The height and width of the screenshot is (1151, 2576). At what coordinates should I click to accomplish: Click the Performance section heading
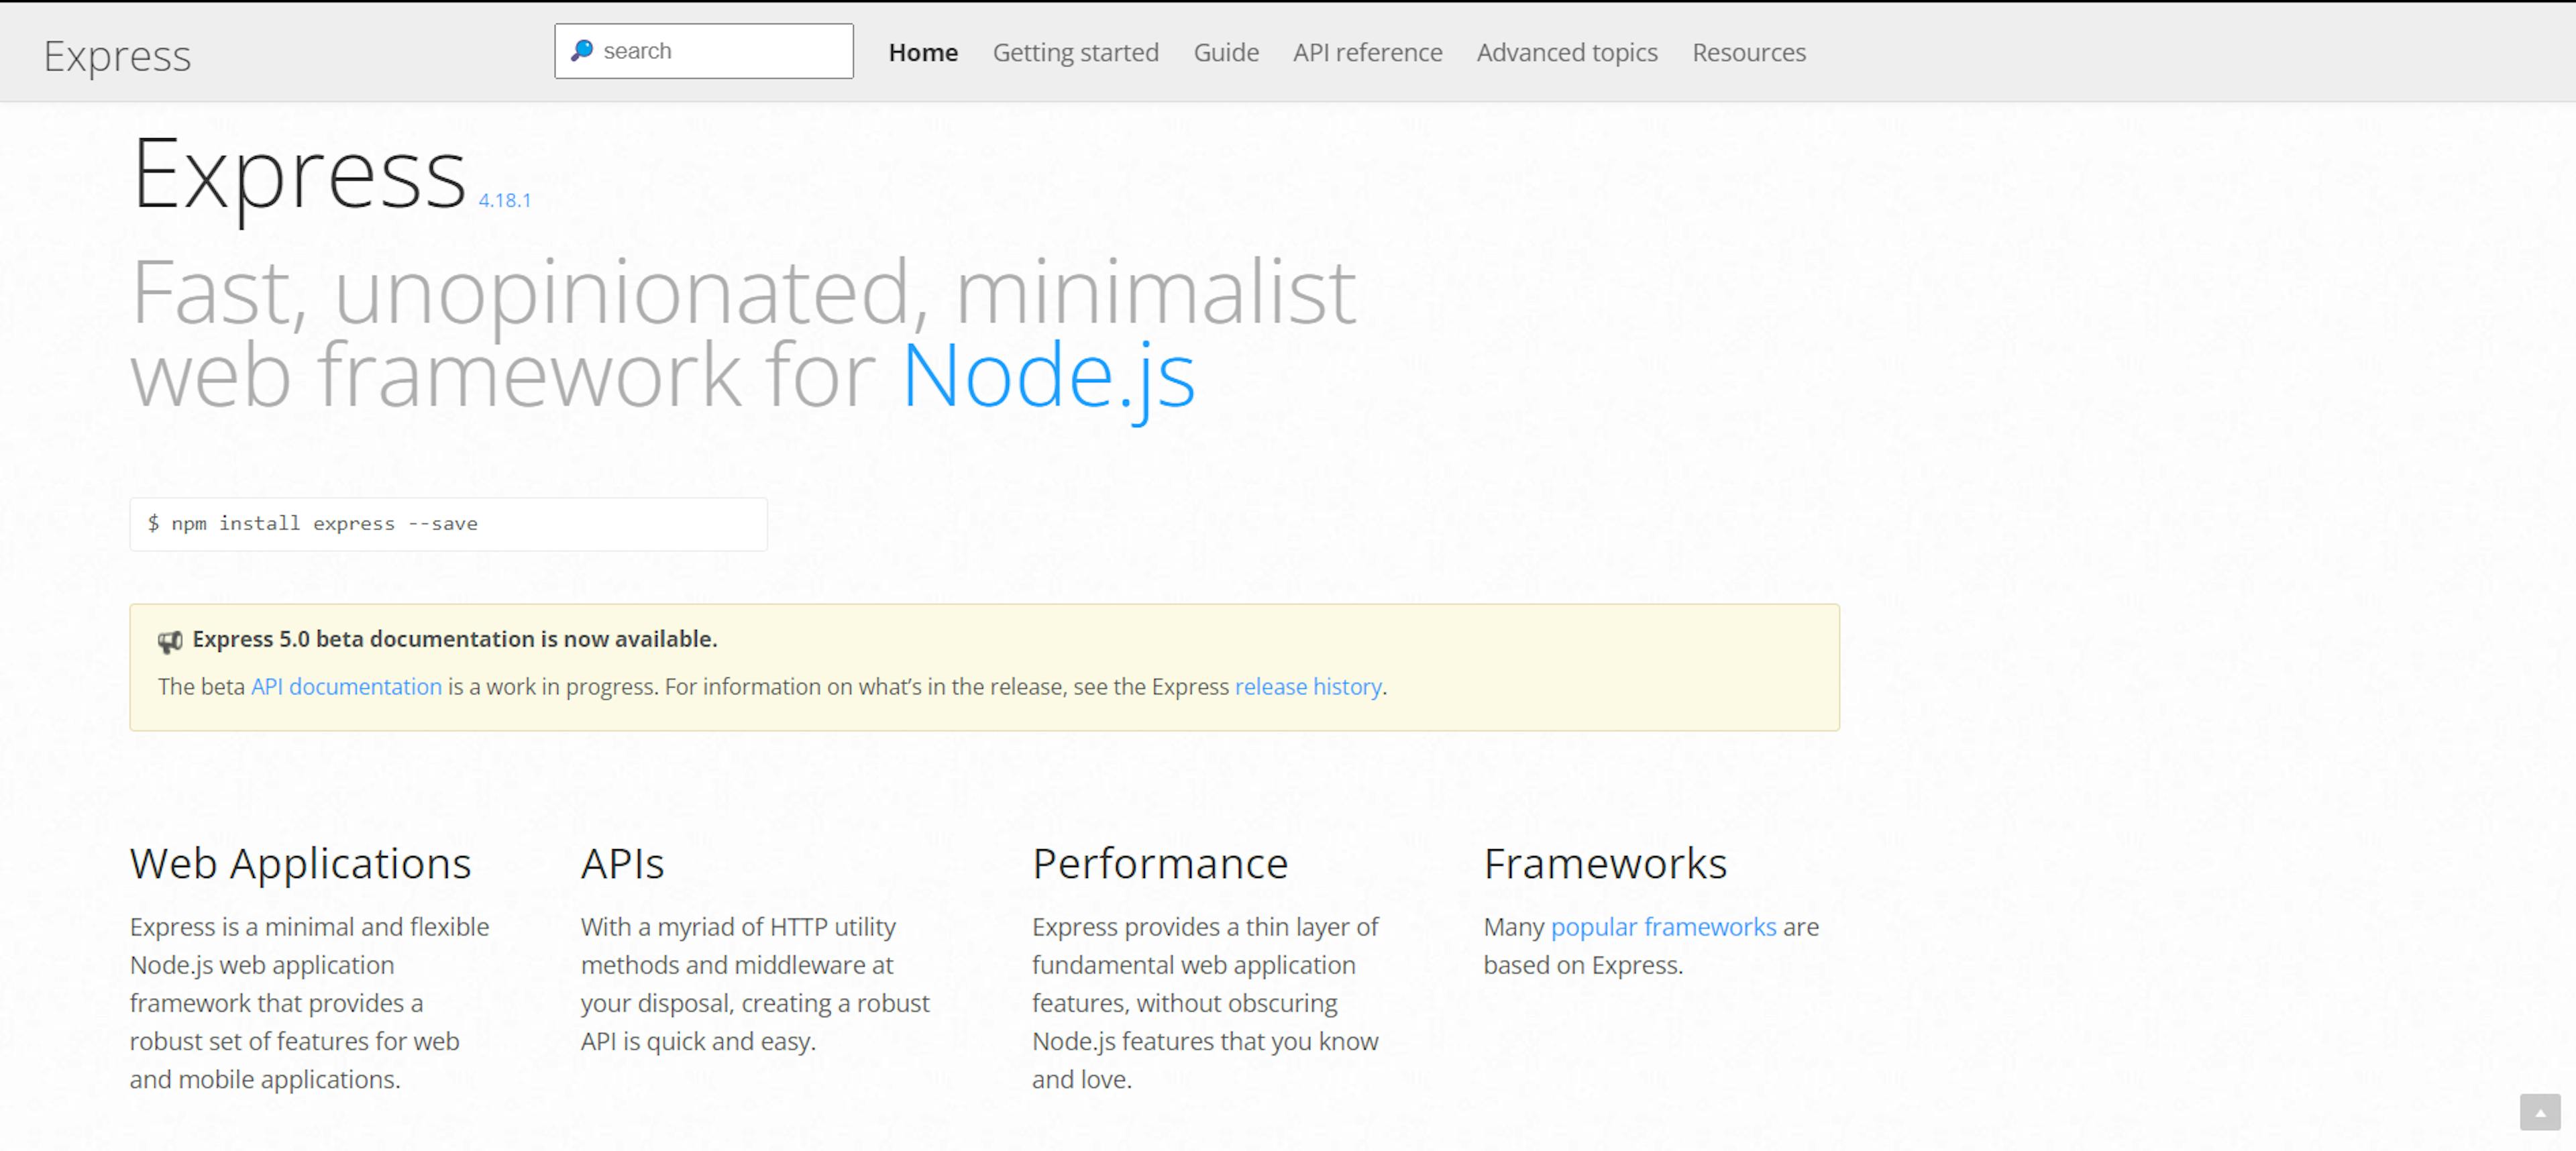pos(1160,862)
